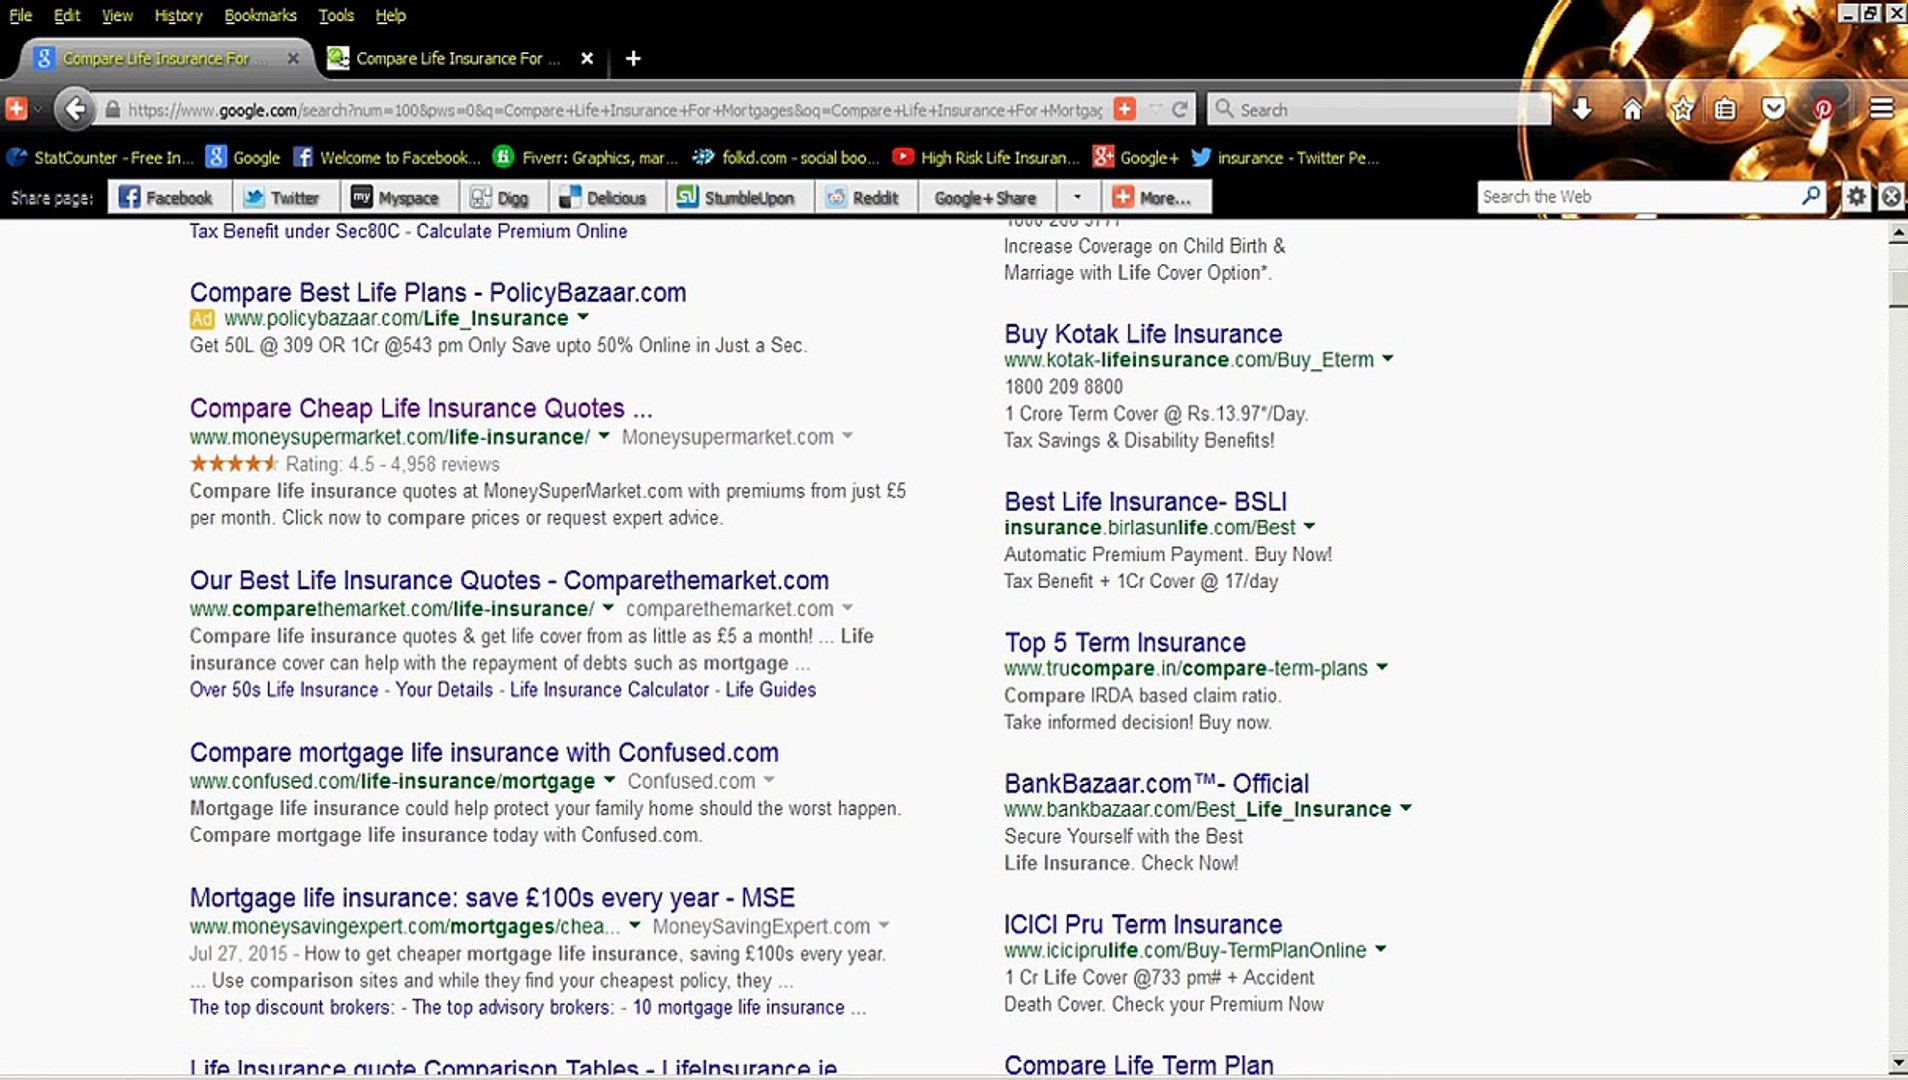The width and height of the screenshot is (1908, 1080).
Task: Open the Firefox hamburger menu
Action: pos(1881,109)
